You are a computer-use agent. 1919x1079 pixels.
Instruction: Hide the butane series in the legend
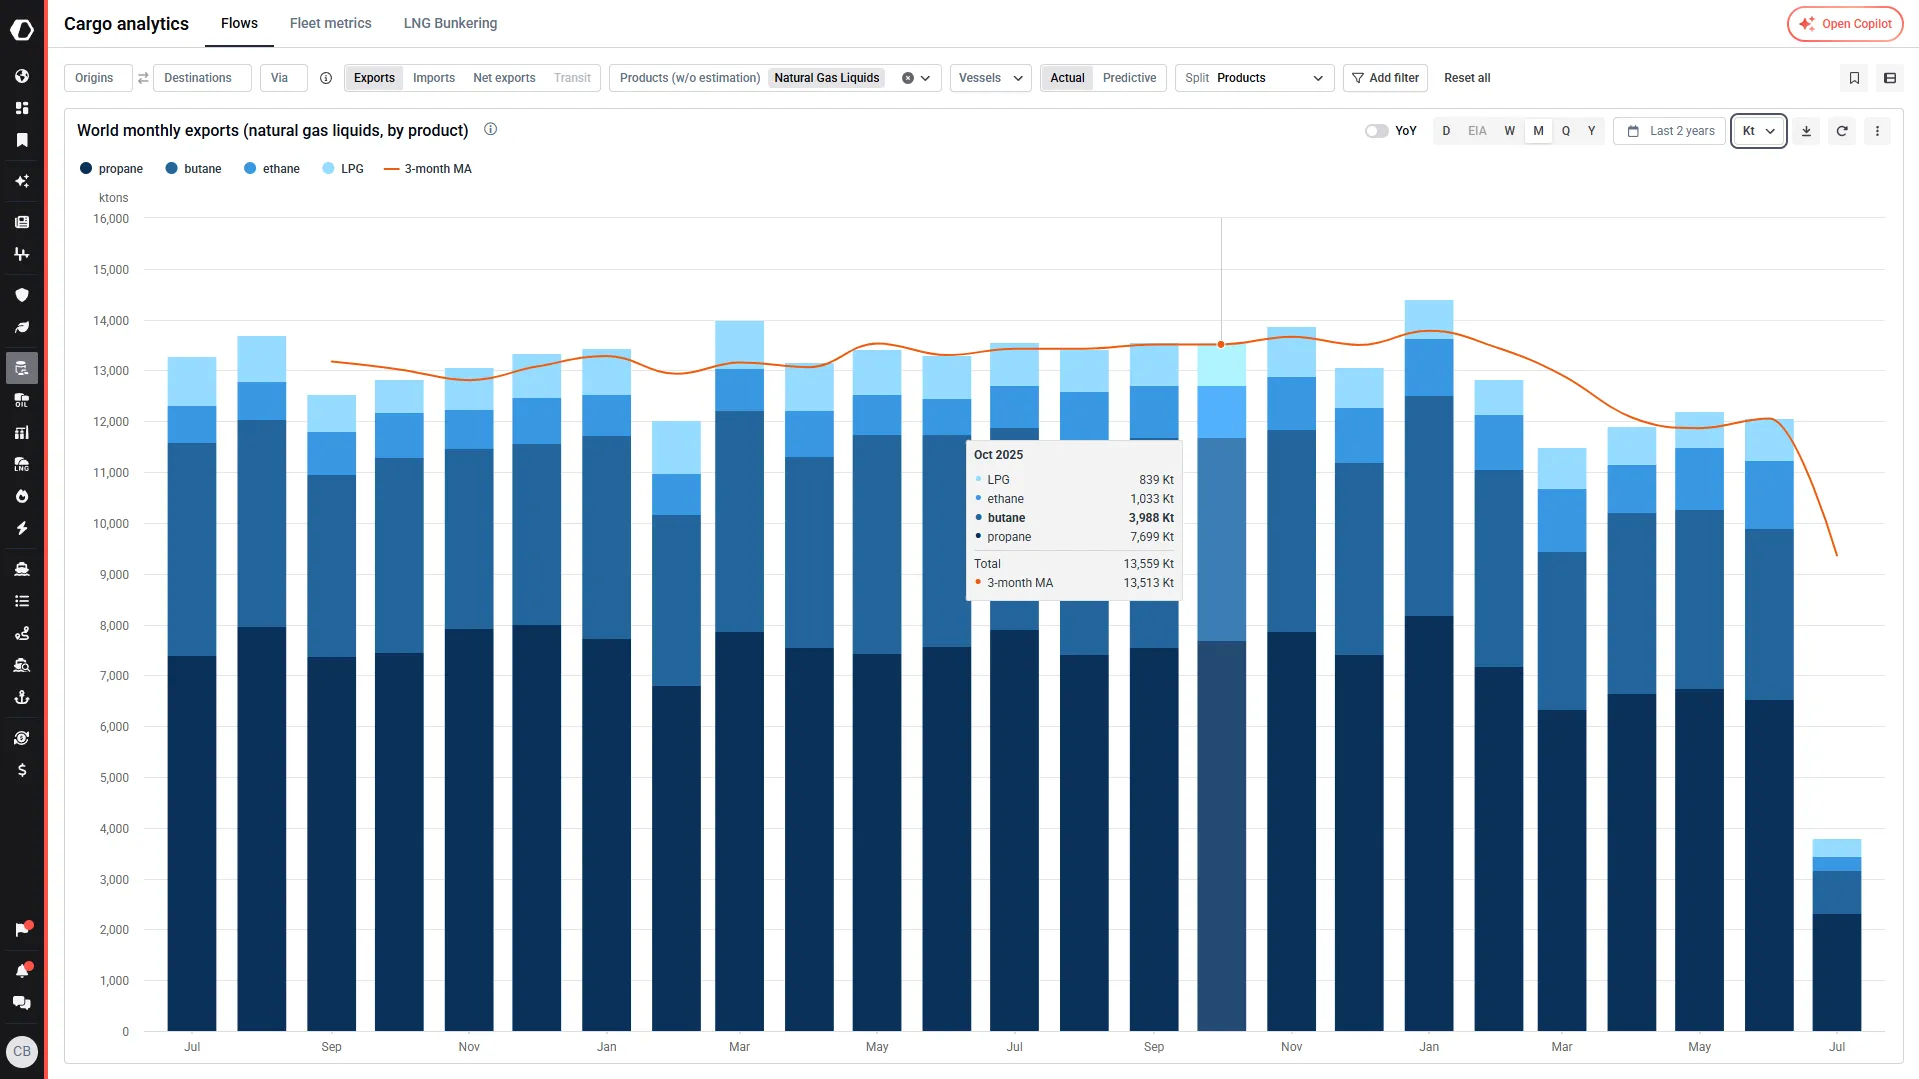194,169
